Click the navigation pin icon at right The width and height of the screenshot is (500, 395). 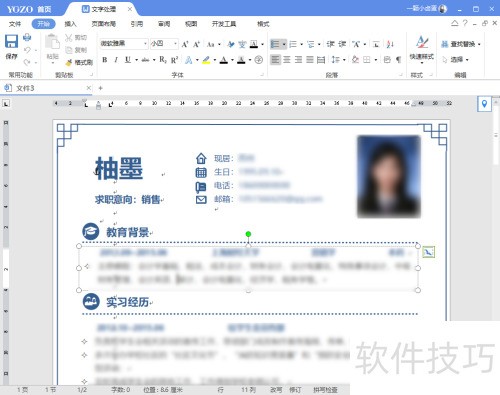tap(484, 104)
